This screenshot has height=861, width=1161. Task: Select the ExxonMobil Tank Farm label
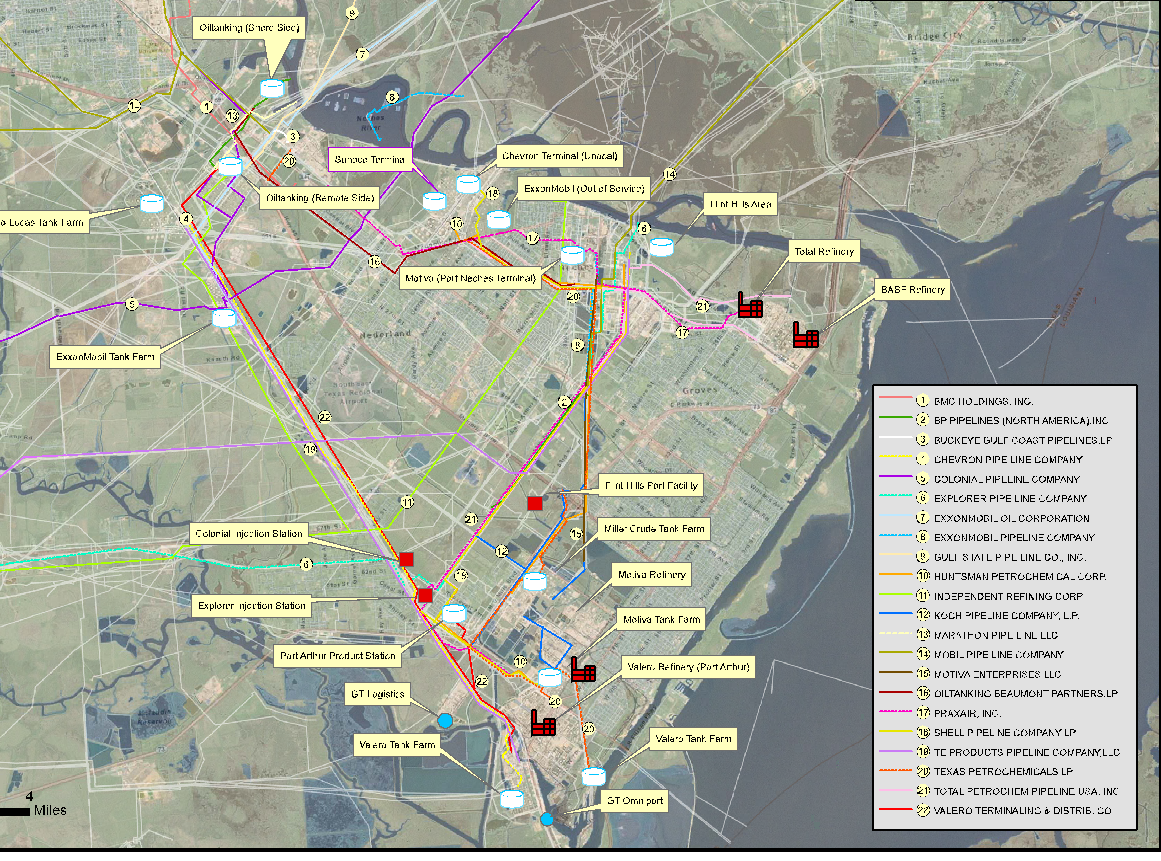[105, 357]
